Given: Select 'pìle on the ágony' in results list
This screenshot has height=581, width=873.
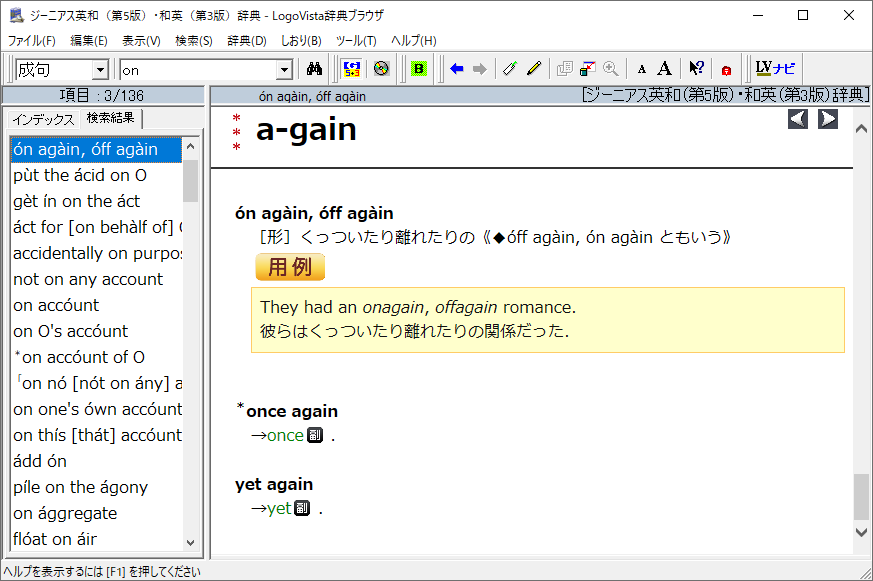Looking at the screenshot, I should click(80, 487).
